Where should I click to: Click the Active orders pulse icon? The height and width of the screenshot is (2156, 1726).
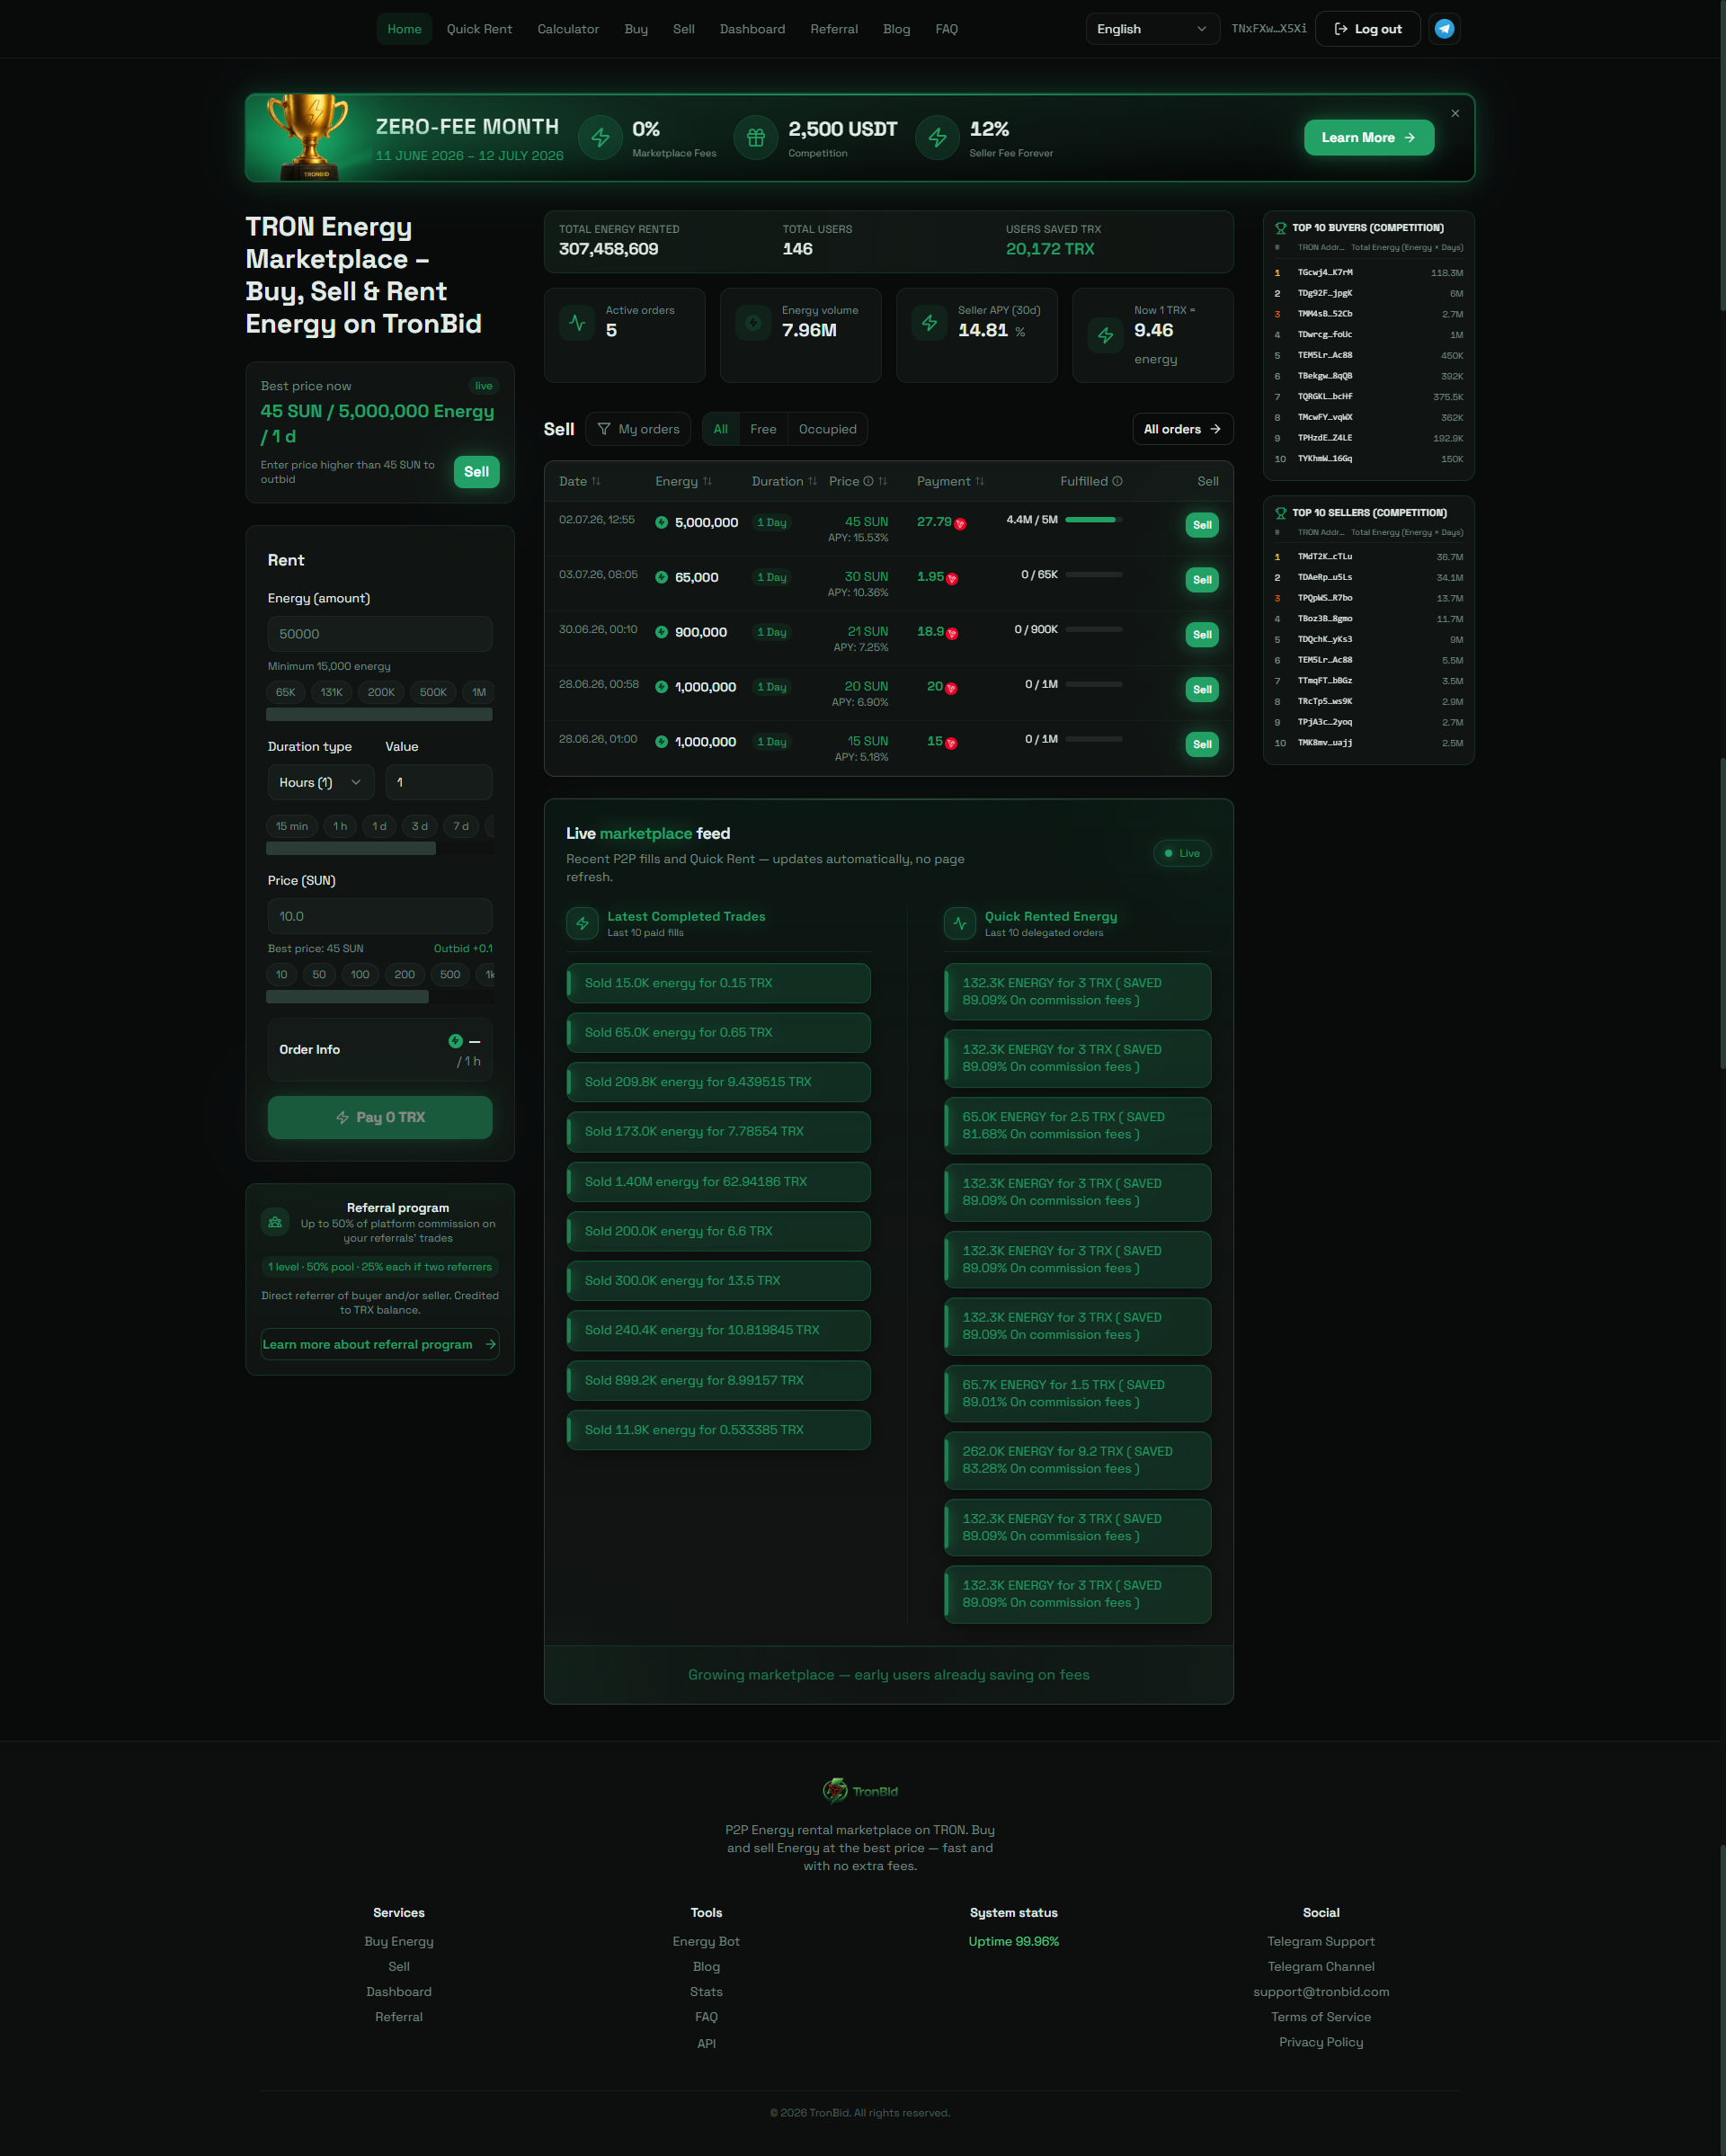coord(577,323)
